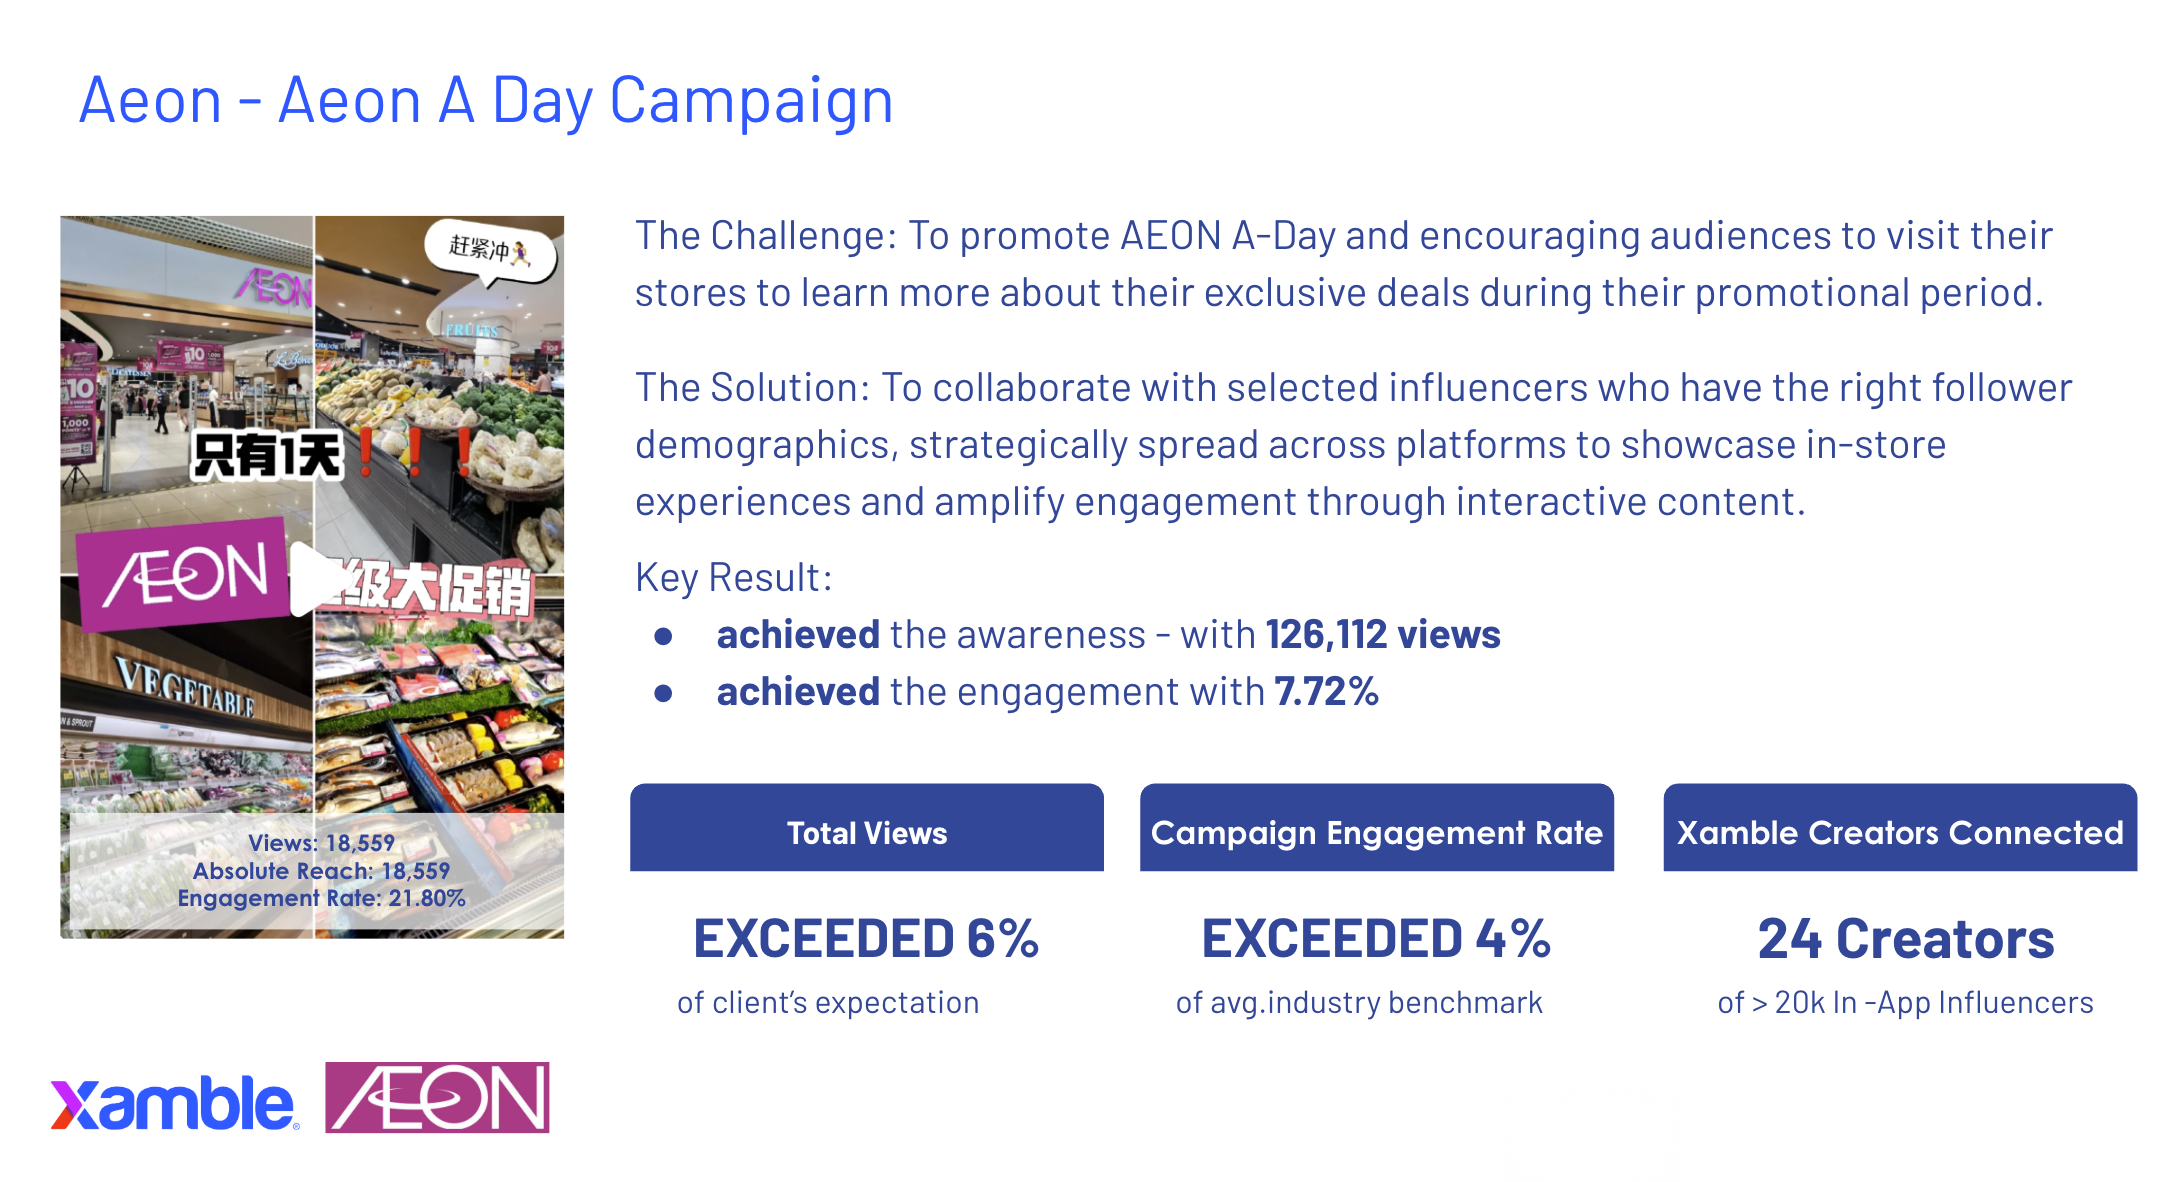Click the Engagement Rate 21.80% caption
This screenshot has width=2158, height=1182.
[x=321, y=898]
